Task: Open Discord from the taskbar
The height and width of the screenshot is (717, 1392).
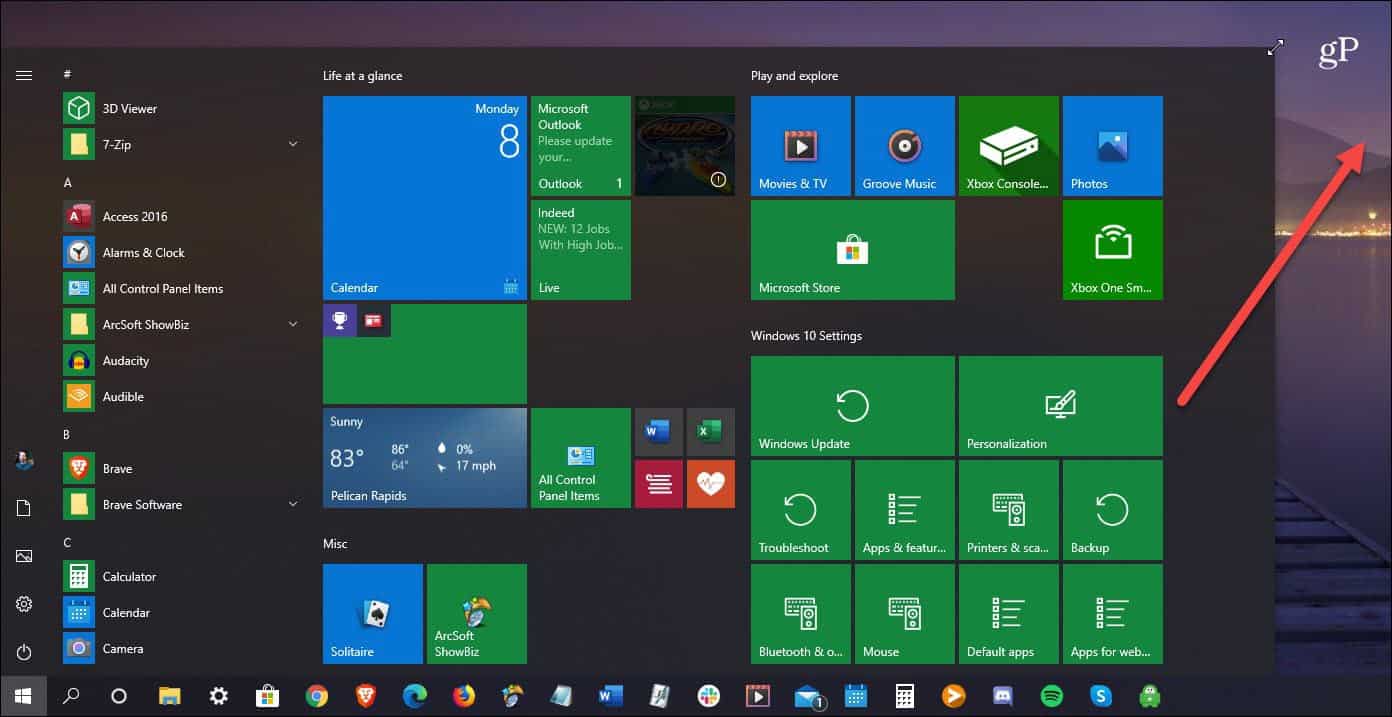Action: [x=1003, y=696]
